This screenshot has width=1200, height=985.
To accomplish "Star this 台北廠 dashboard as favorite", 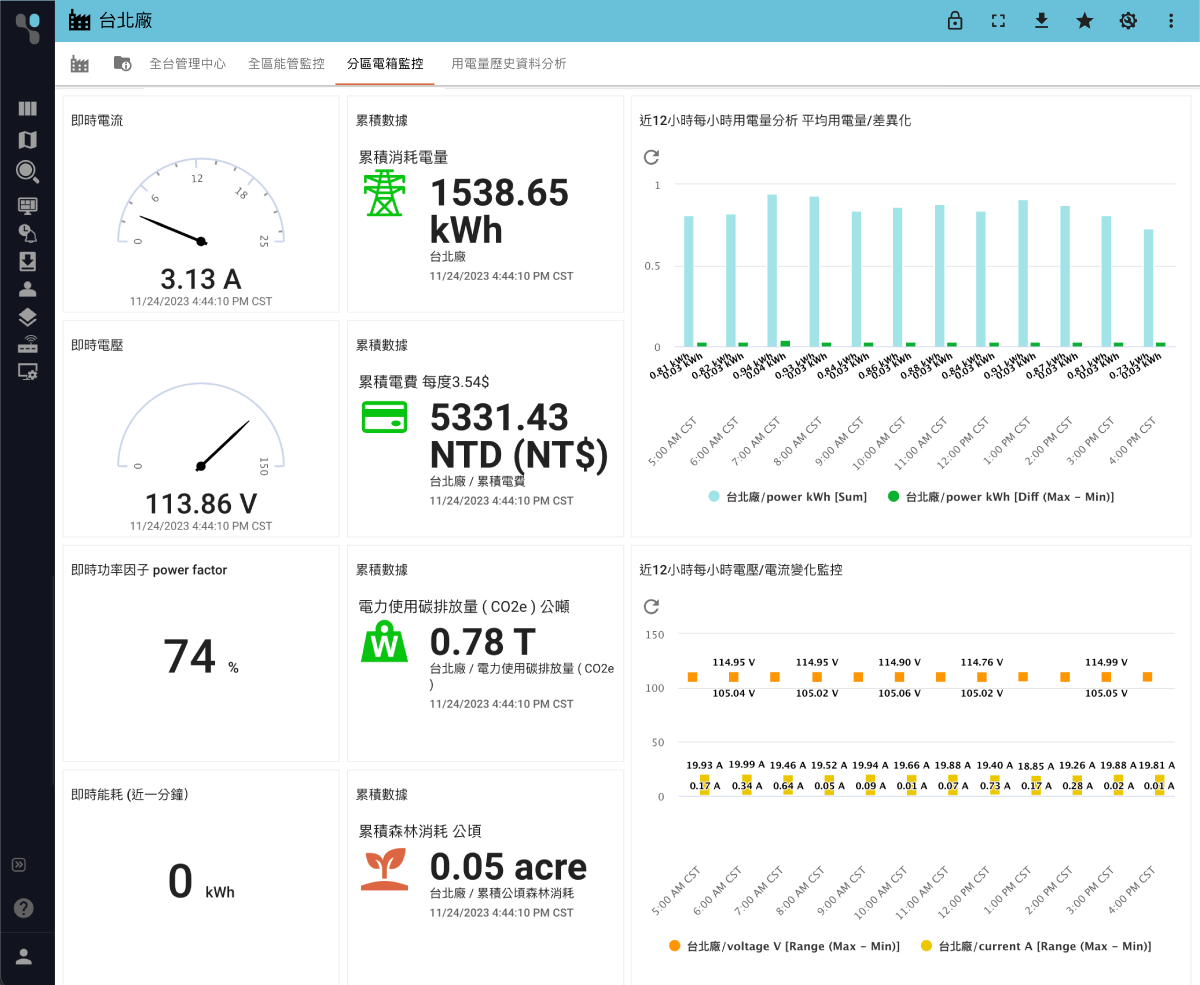I will point(1084,20).
